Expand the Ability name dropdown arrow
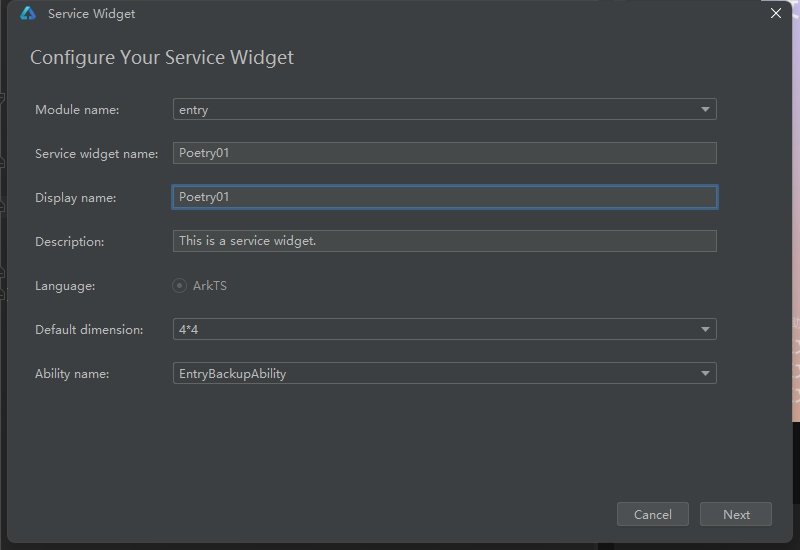The image size is (800, 550). pos(705,374)
